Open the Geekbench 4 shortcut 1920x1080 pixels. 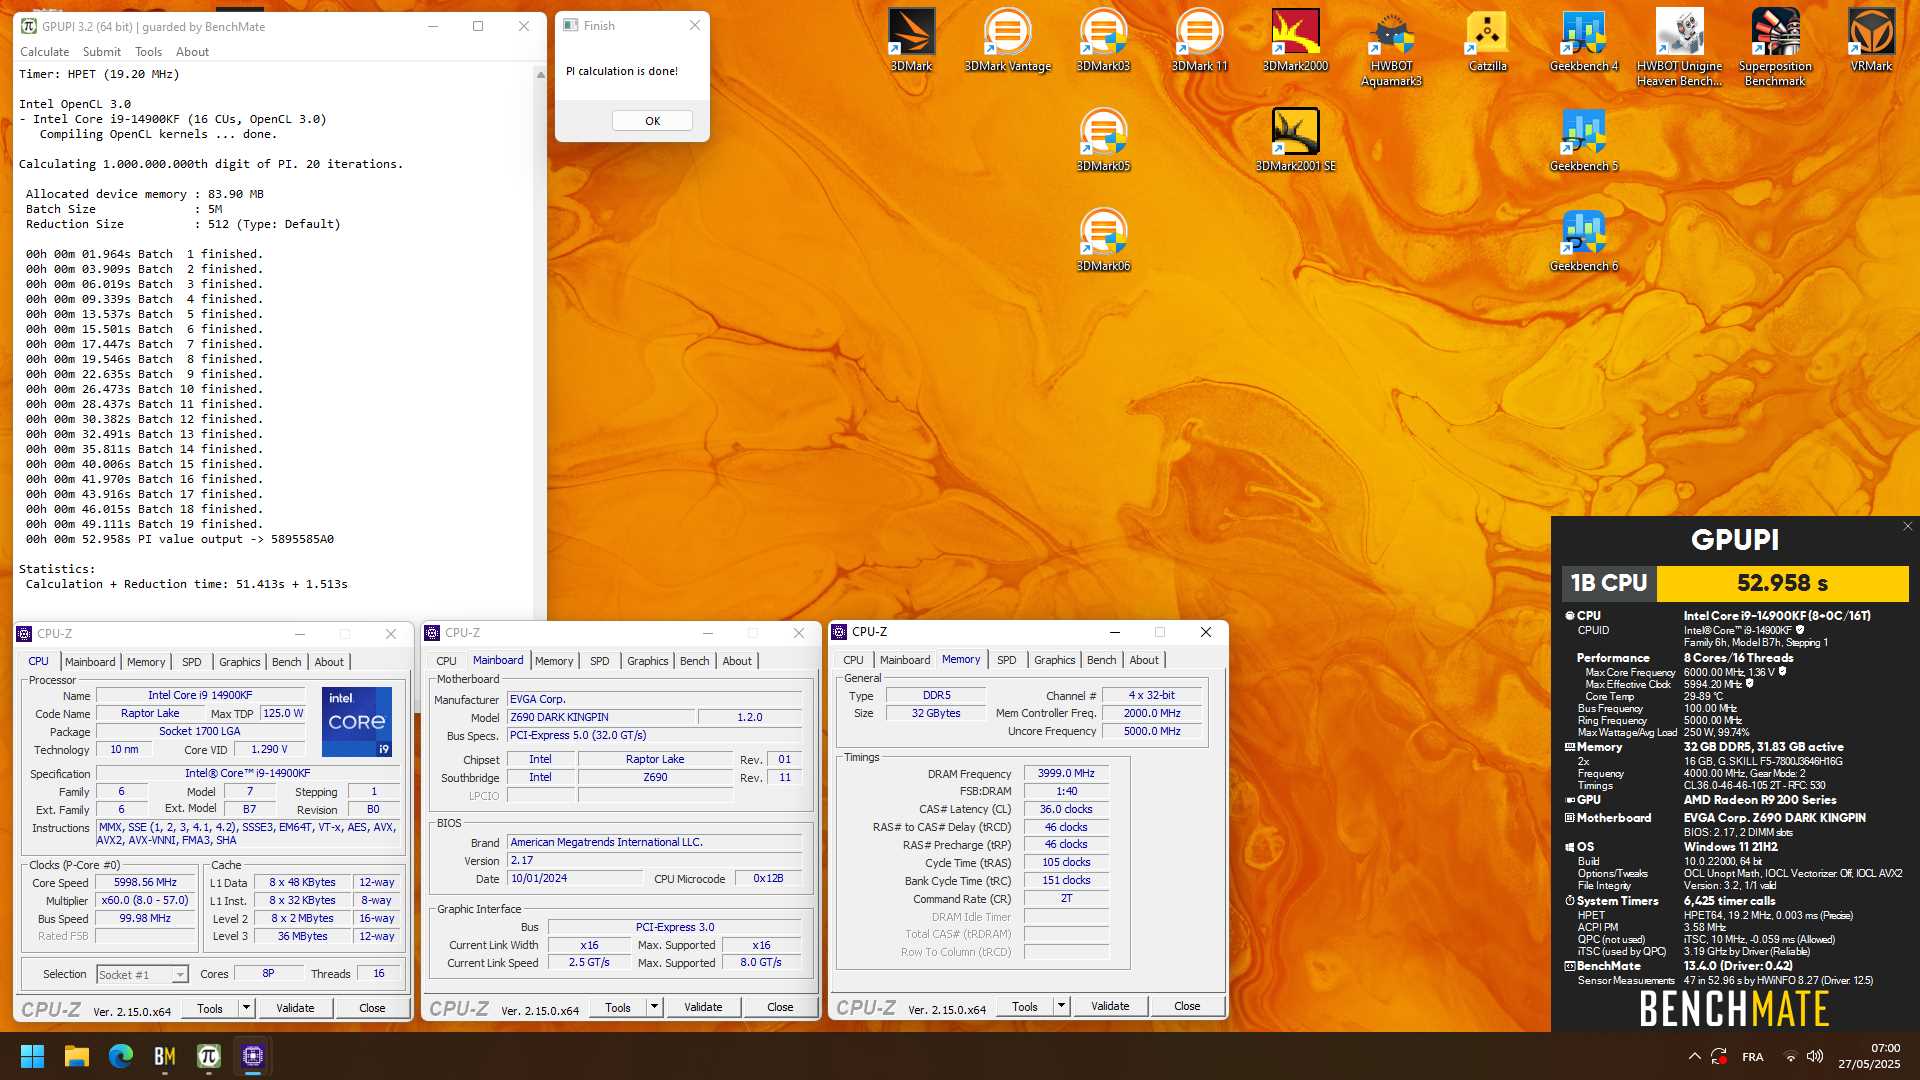[1583, 40]
